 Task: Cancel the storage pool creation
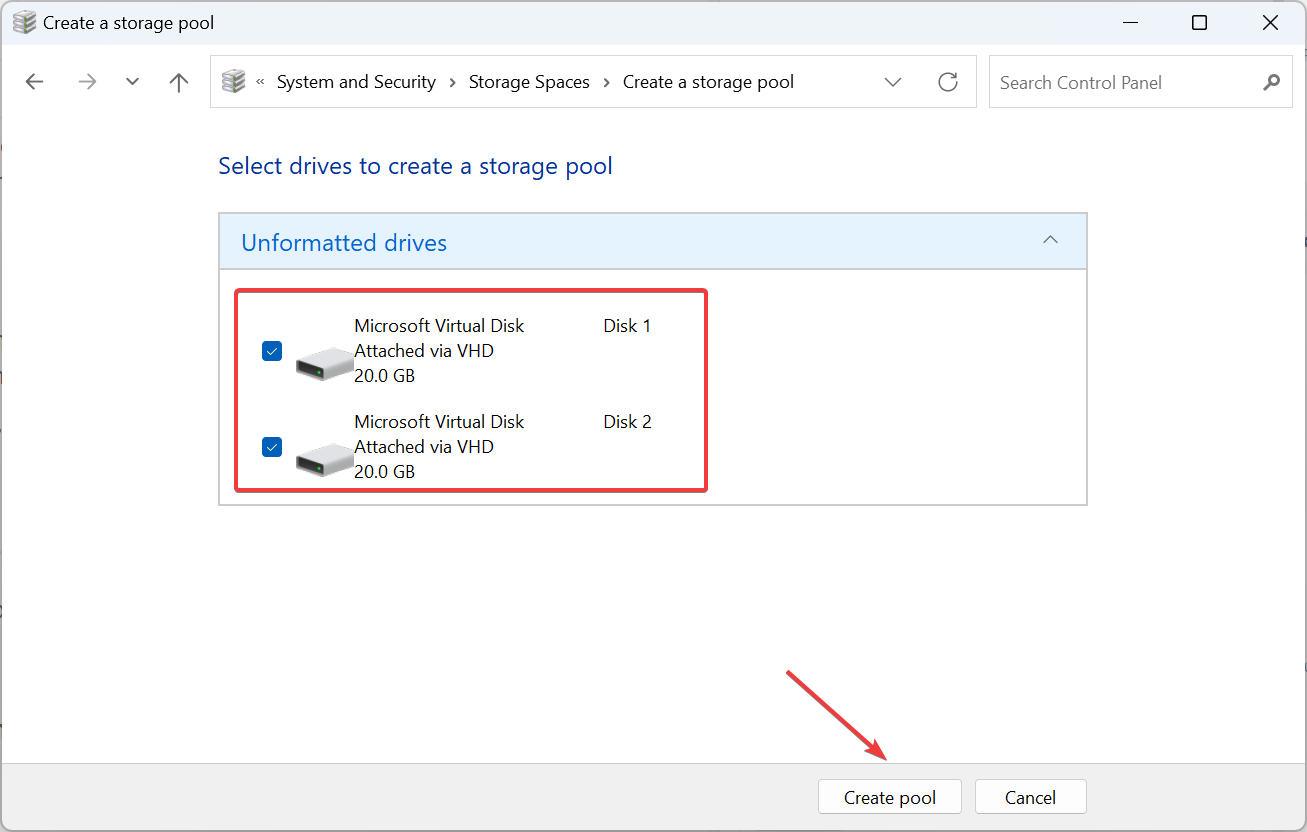coord(1030,797)
